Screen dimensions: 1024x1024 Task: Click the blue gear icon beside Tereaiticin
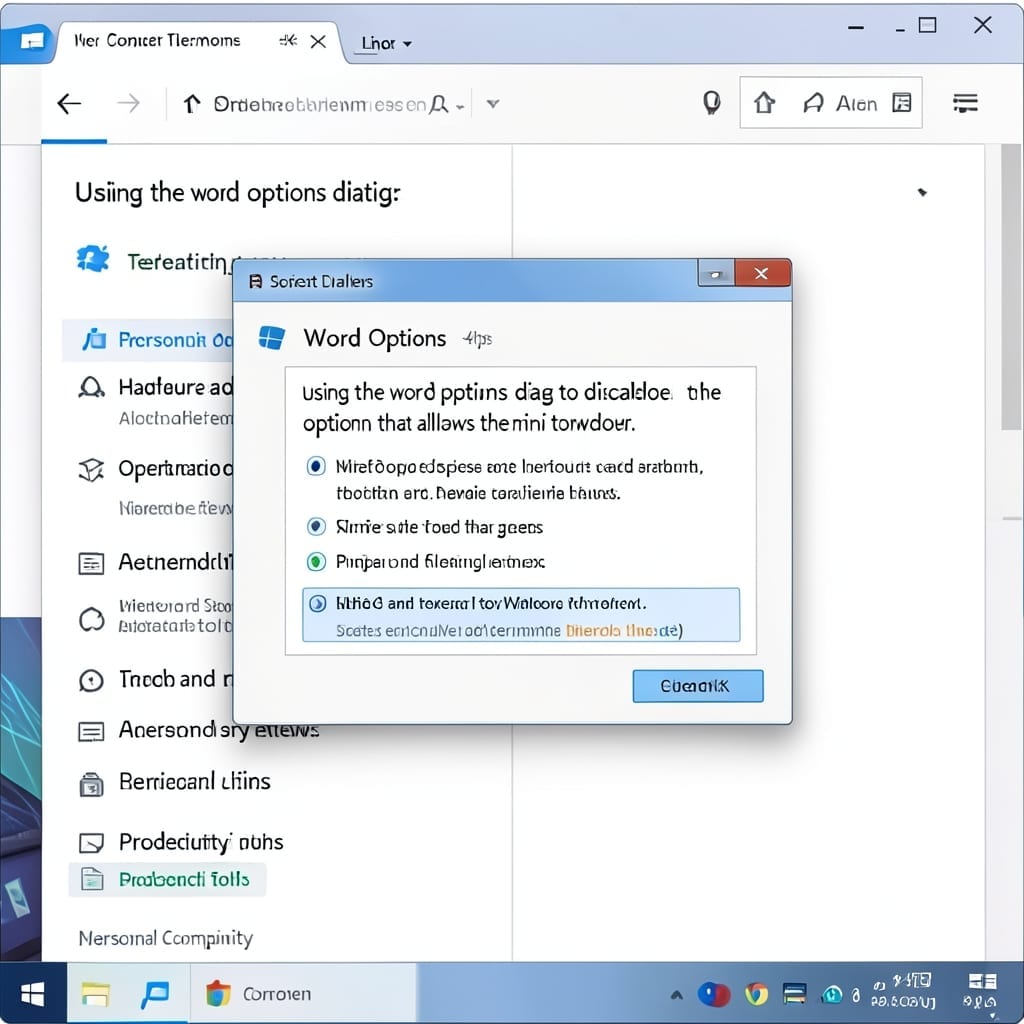coord(93,259)
